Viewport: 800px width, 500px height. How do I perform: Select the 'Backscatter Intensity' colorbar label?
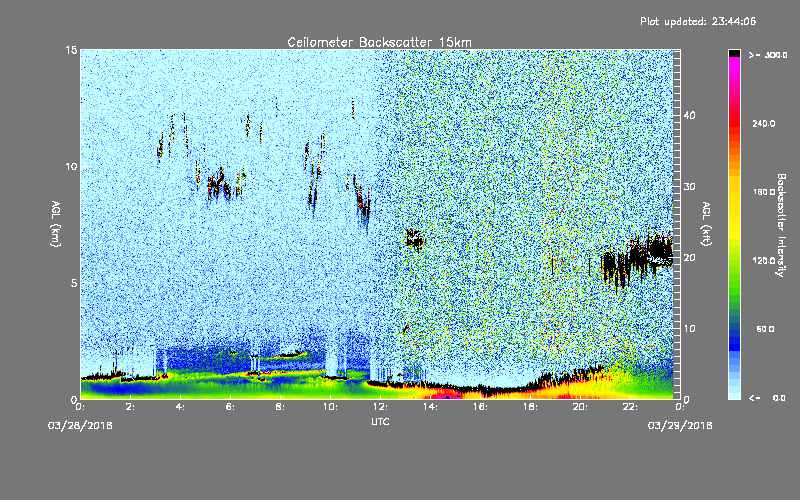[781, 225]
